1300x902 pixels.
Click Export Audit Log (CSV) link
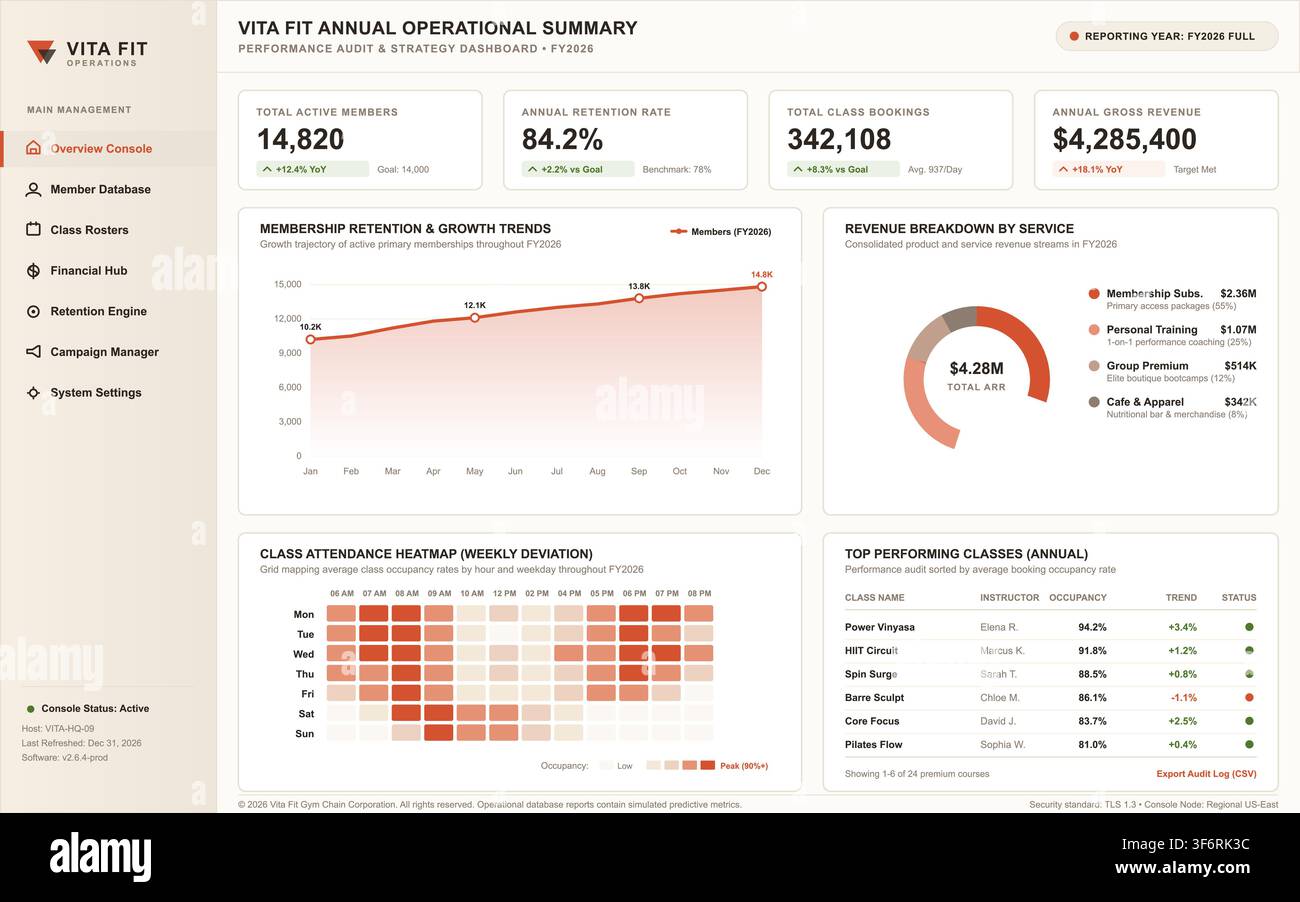1206,774
